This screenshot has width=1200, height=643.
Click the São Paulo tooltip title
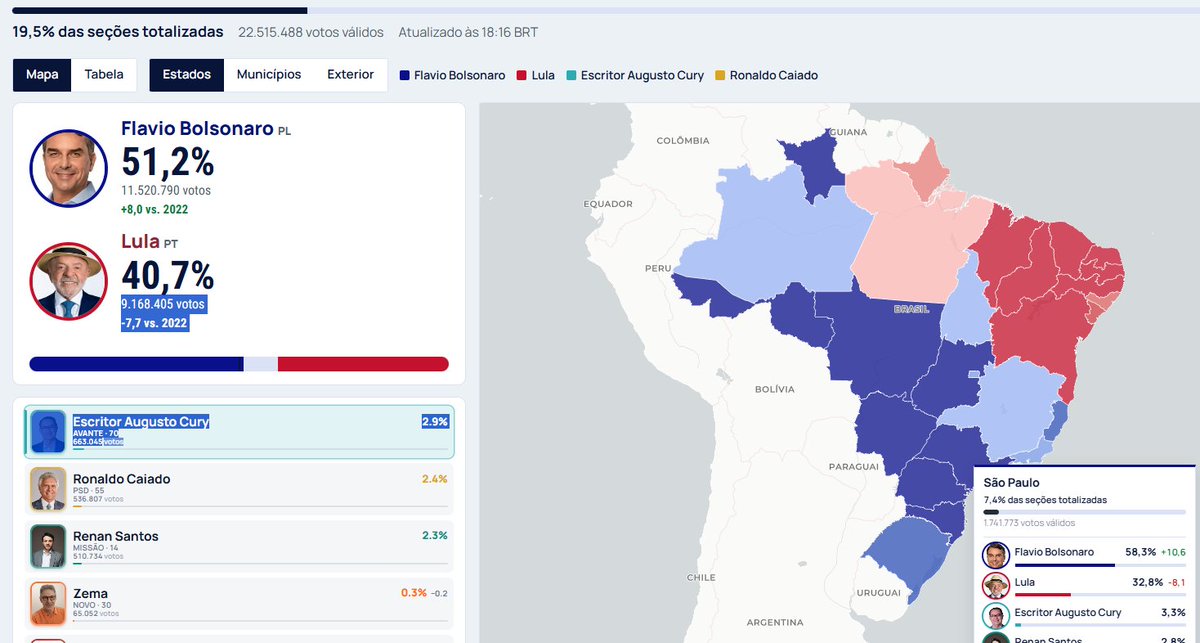pos(1011,482)
